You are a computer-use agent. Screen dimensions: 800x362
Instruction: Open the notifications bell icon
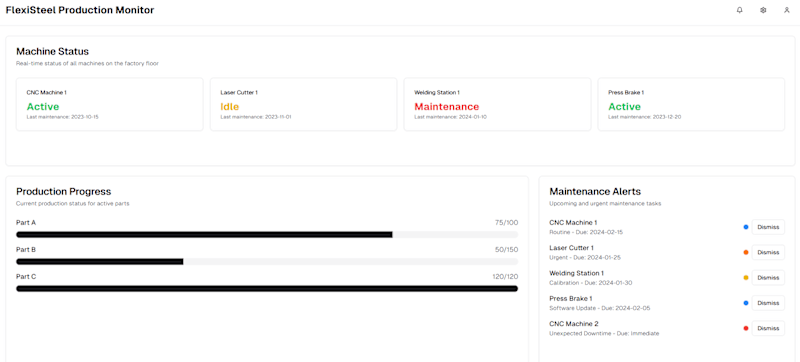739,10
